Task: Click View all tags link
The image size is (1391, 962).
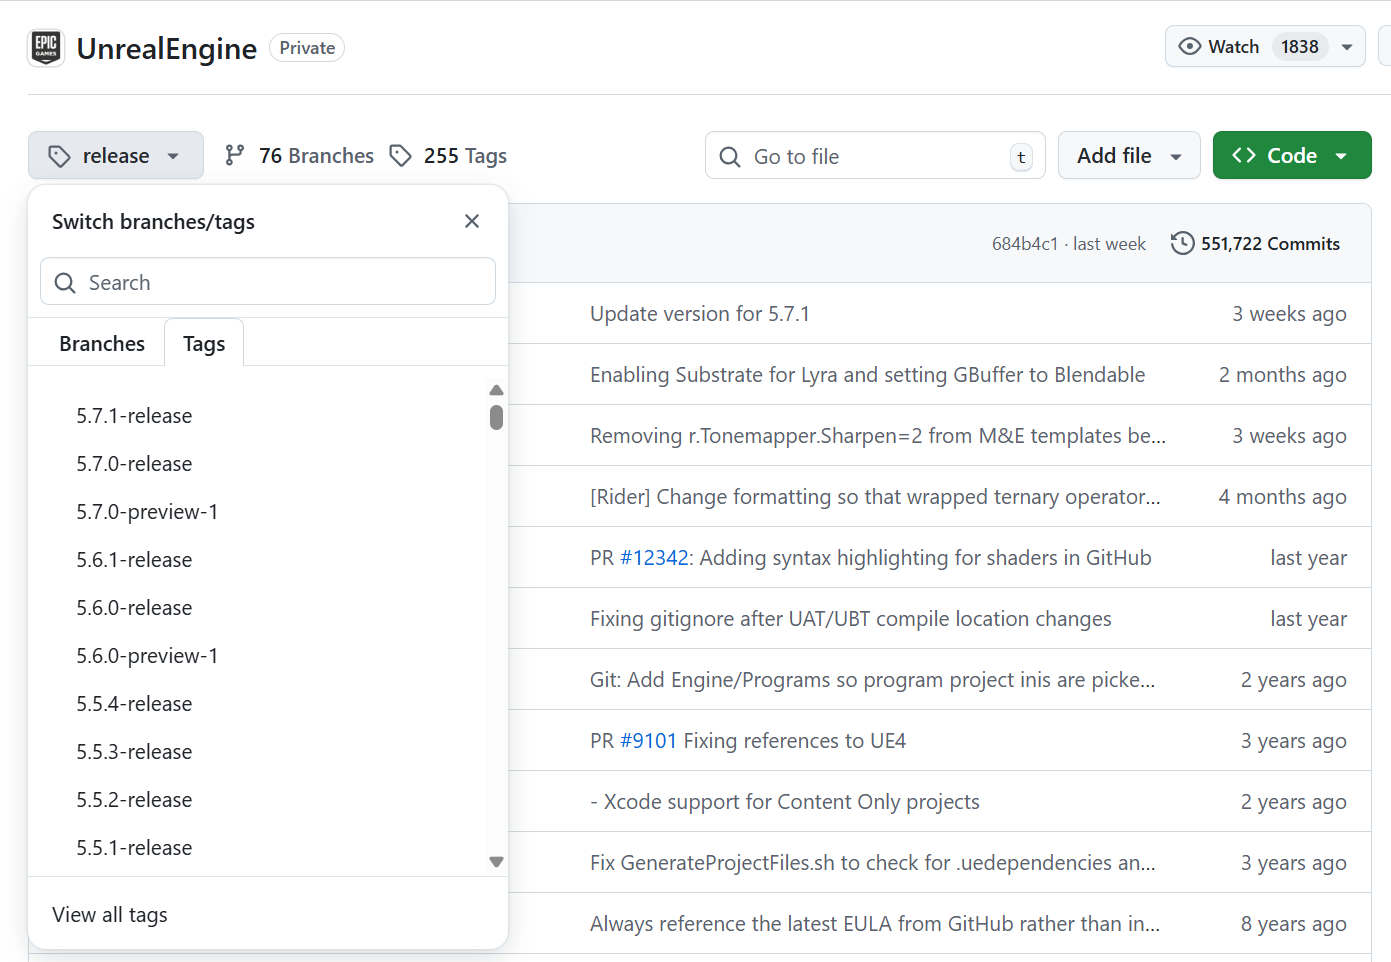Action: [110, 915]
